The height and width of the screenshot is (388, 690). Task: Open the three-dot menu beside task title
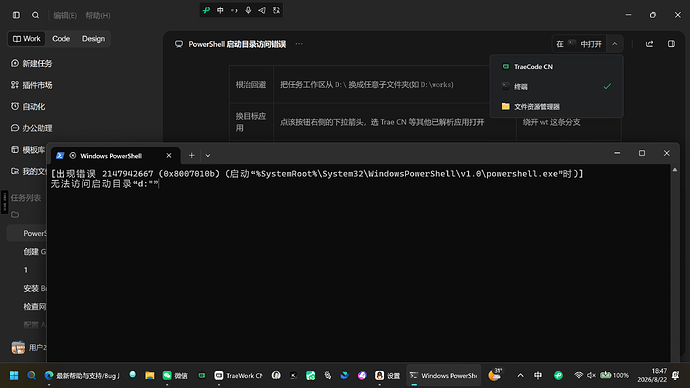299,44
